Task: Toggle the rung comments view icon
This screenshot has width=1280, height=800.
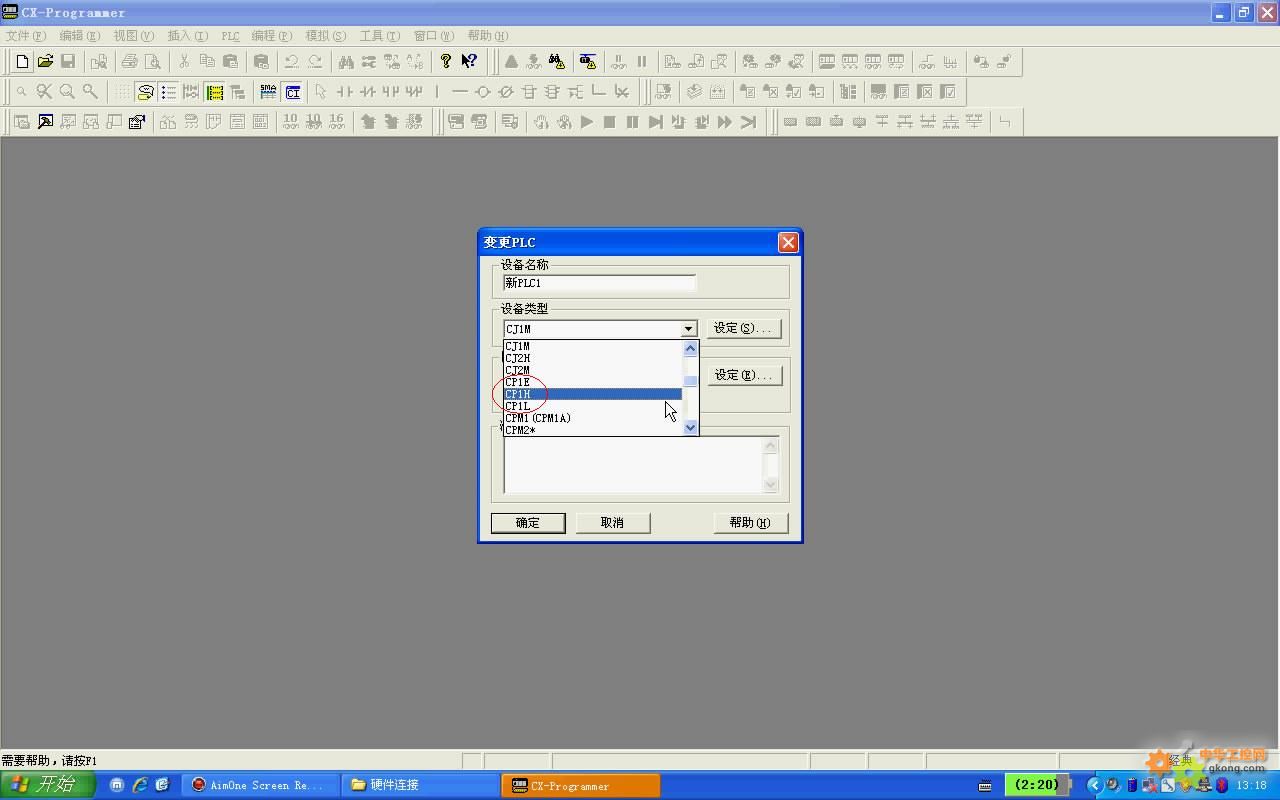Action: pos(146,92)
